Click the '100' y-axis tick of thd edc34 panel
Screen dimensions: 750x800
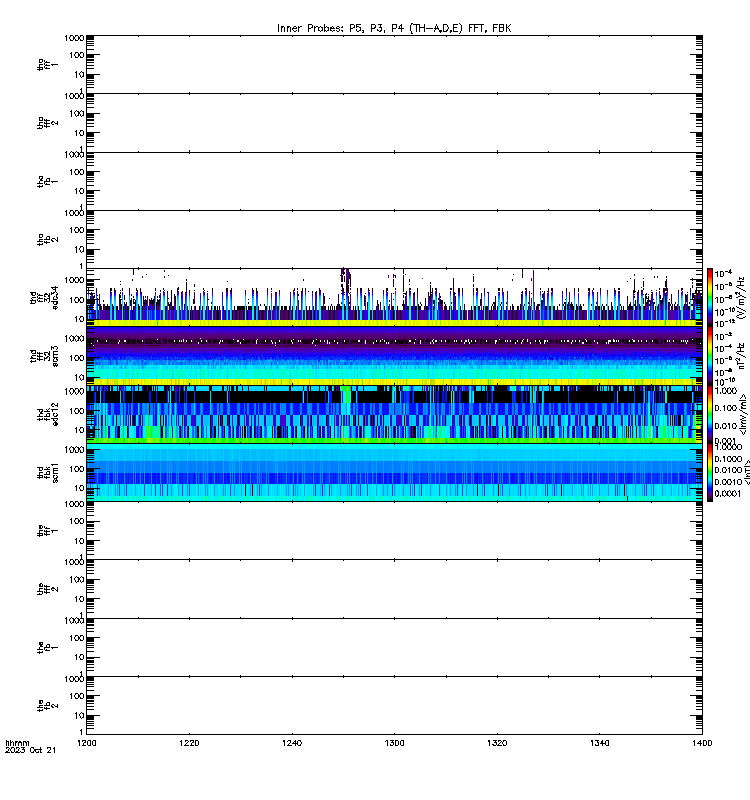[x=77, y=300]
